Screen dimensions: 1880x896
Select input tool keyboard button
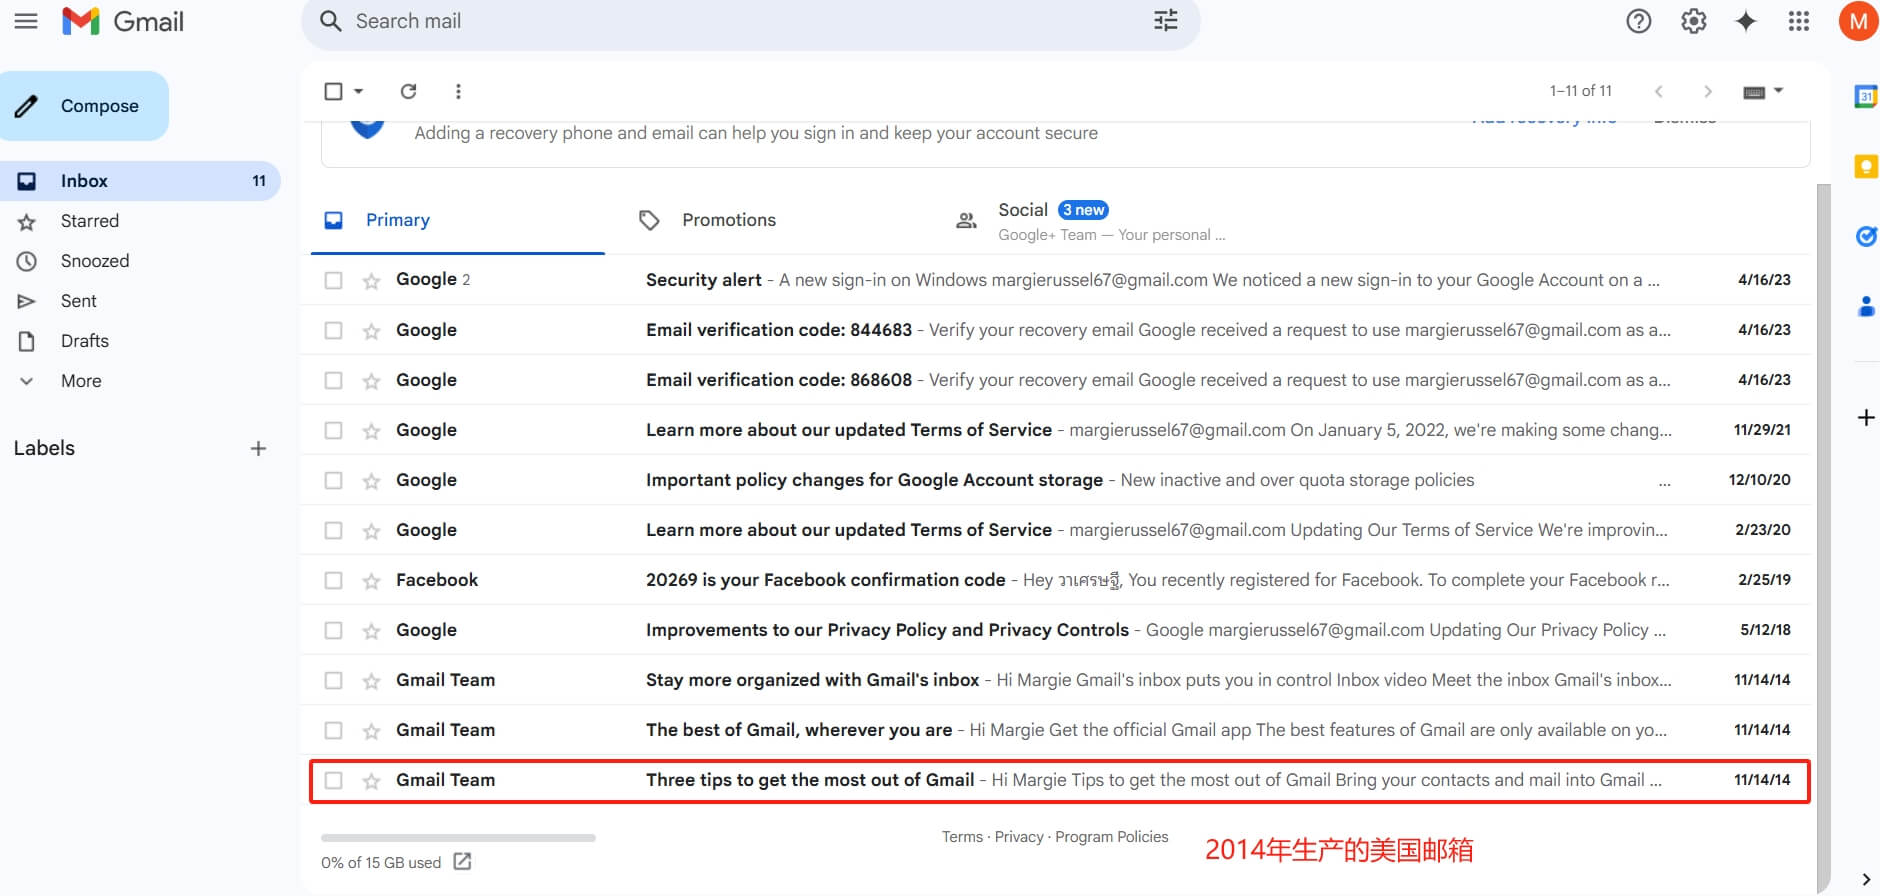tap(1754, 92)
